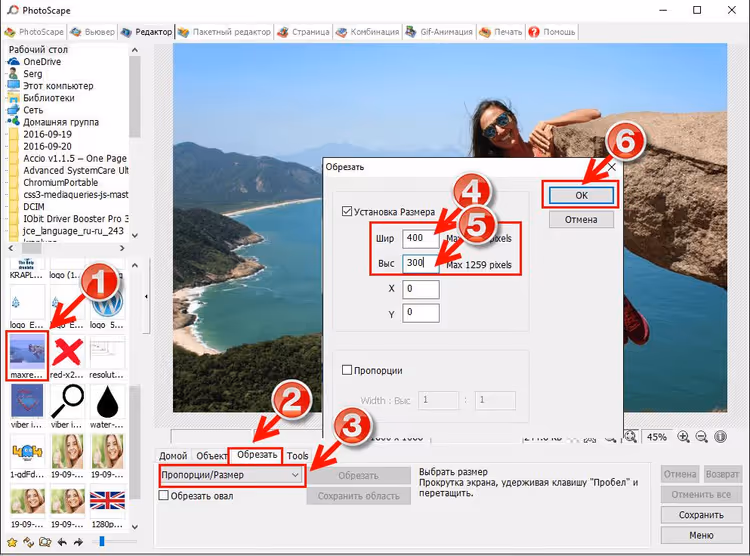The height and width of the screenshot is (556, 750).
Task: Click the Шир width field
Action: (x=420, y=238)
